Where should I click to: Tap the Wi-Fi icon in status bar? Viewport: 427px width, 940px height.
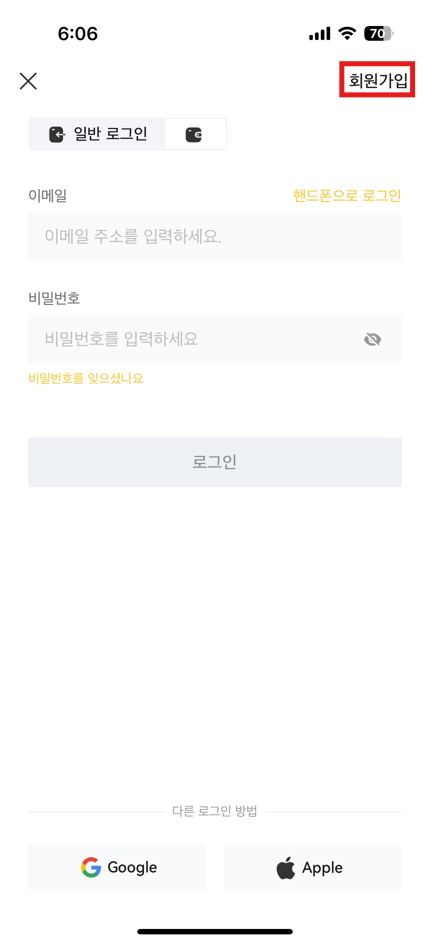[x=347, y=34]
